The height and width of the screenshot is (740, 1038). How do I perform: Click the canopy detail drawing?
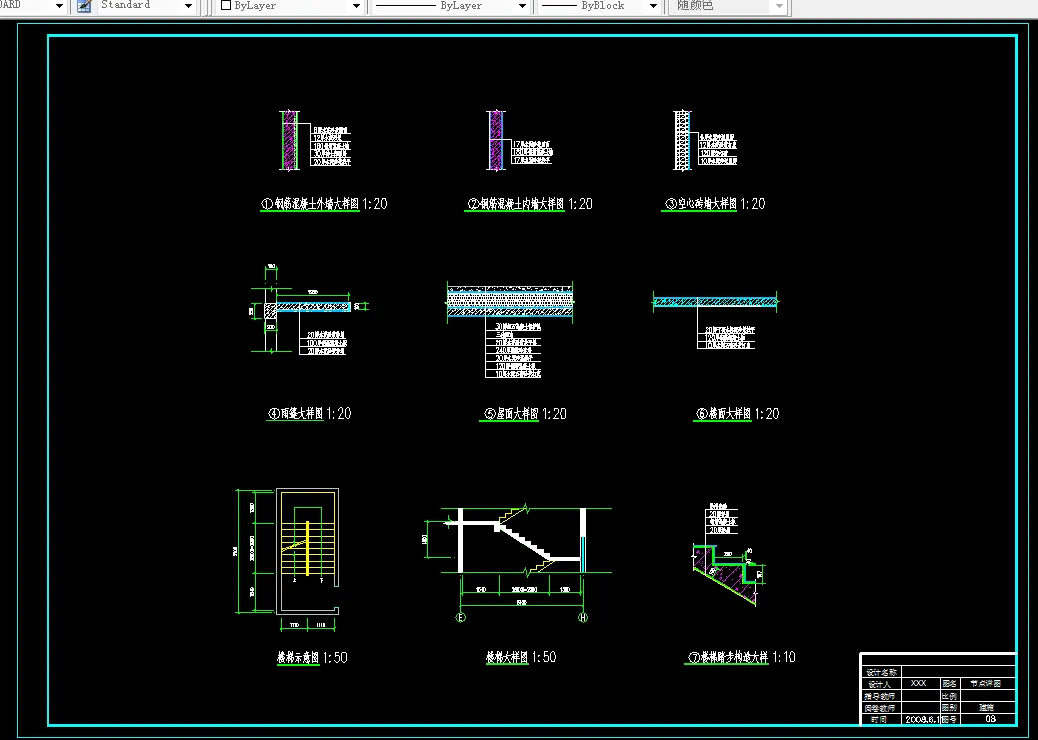pos(308,308)
